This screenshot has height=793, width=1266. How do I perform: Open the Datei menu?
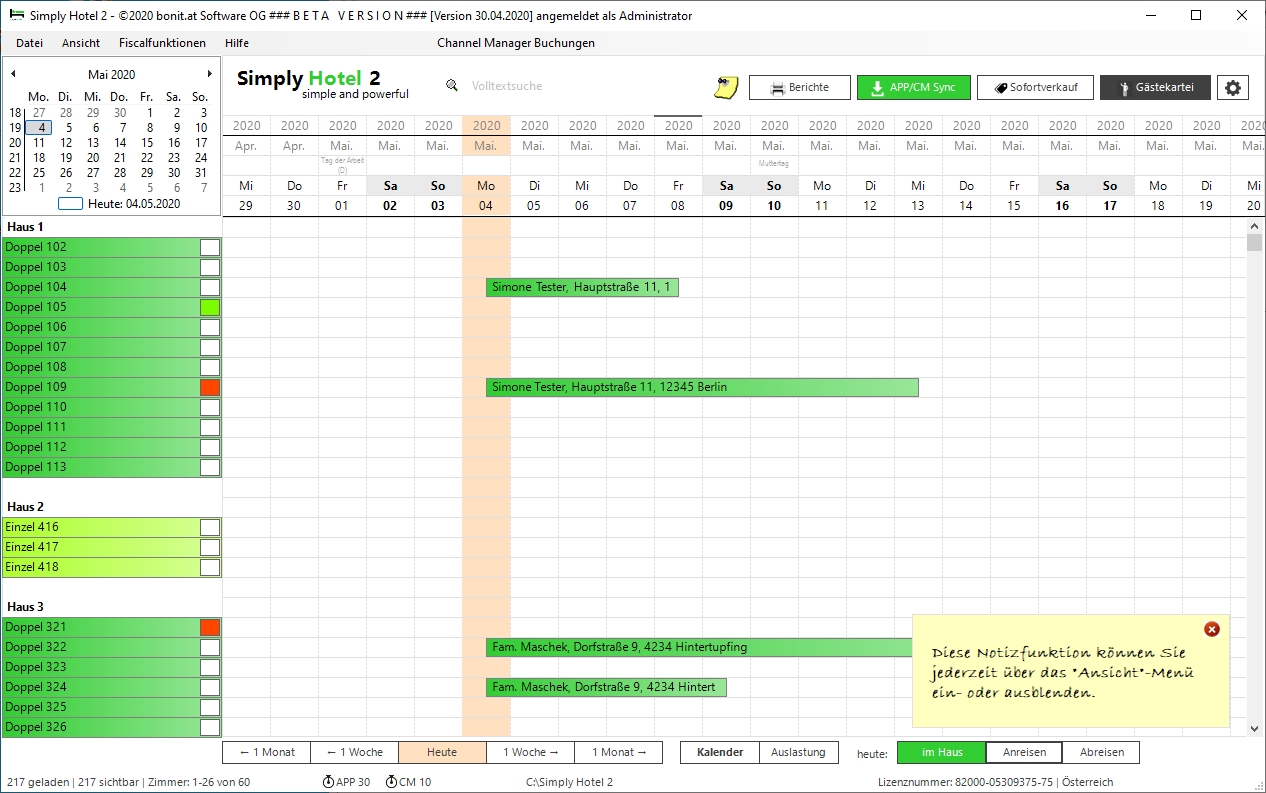(x=30, y=43)
